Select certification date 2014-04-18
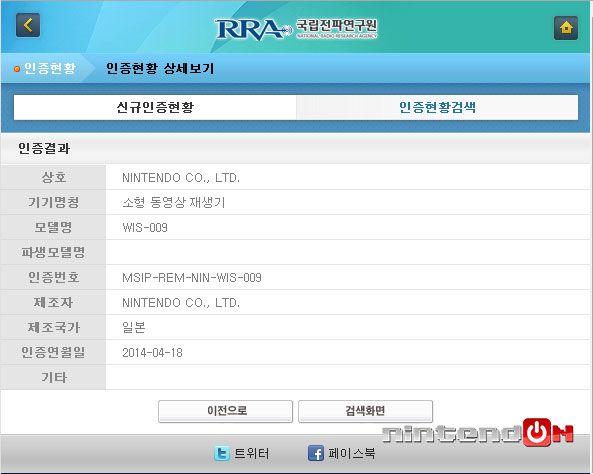 [152, 353]
